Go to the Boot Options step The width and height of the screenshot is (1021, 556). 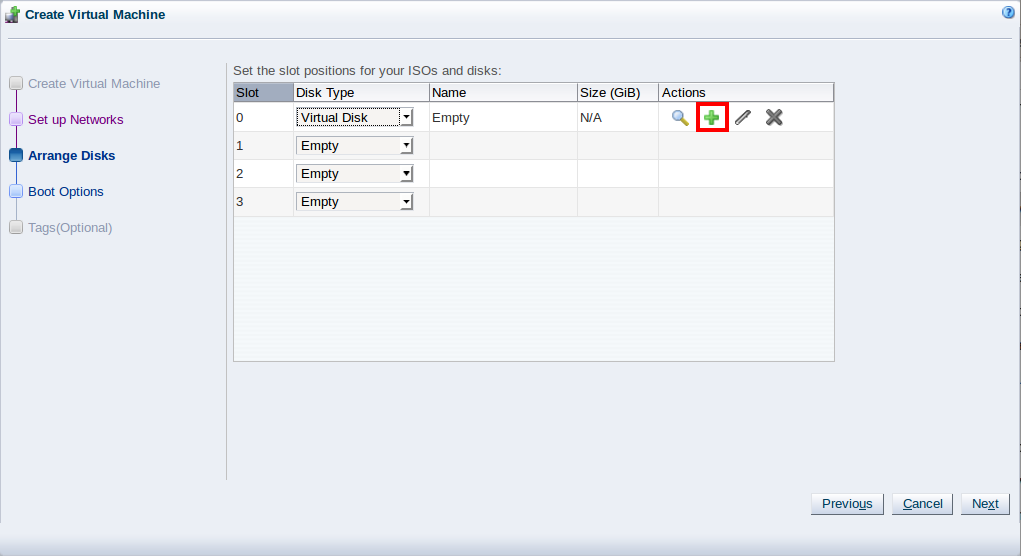click(66, 191)
